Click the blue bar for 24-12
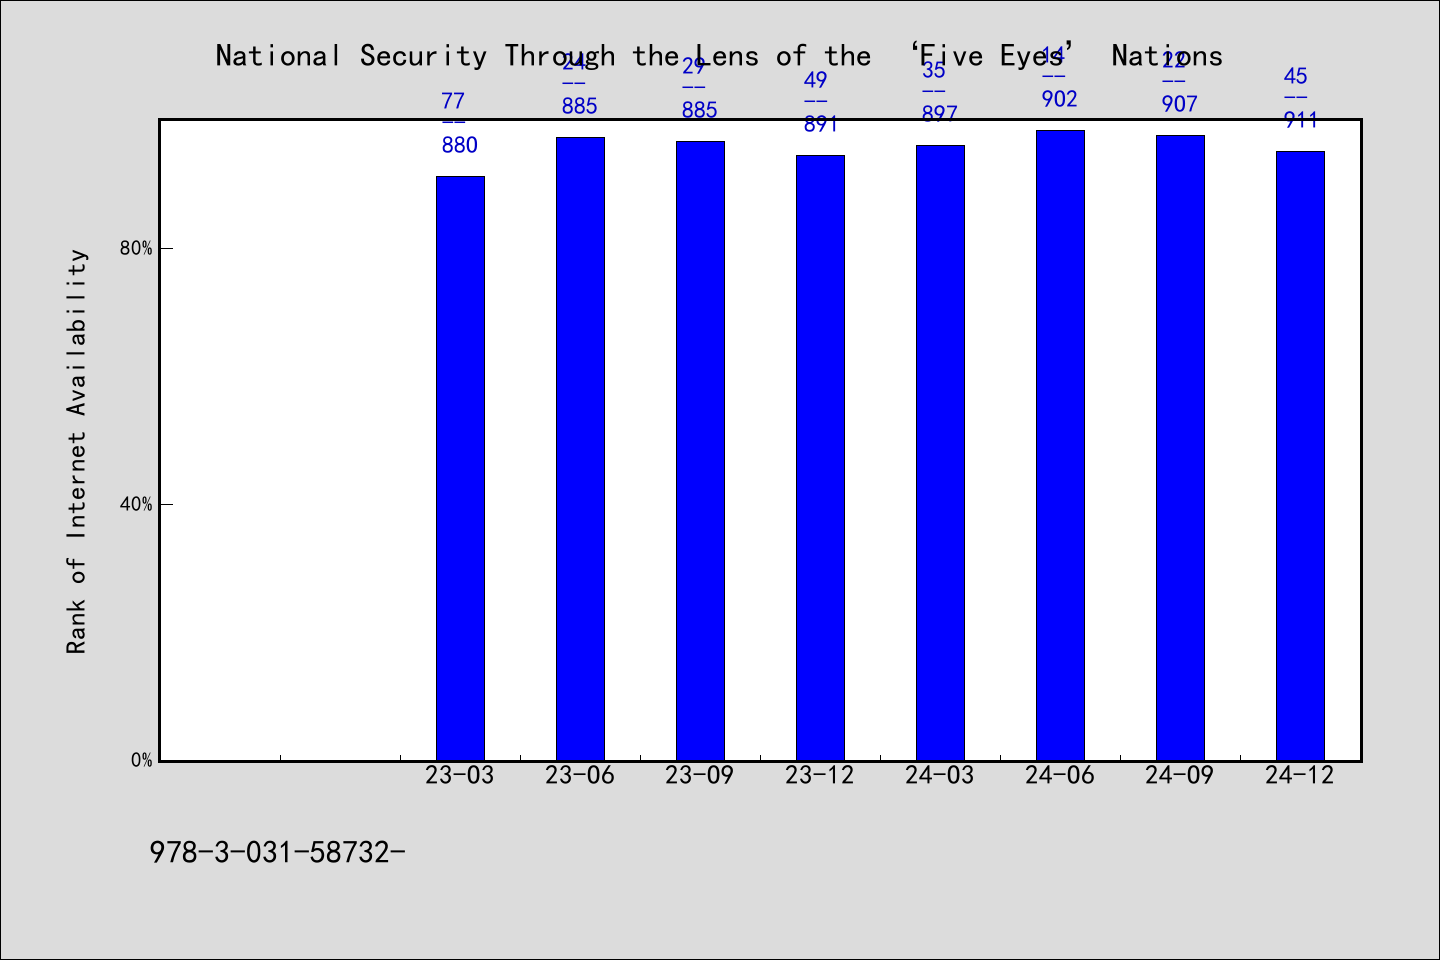 [1300, 456]
